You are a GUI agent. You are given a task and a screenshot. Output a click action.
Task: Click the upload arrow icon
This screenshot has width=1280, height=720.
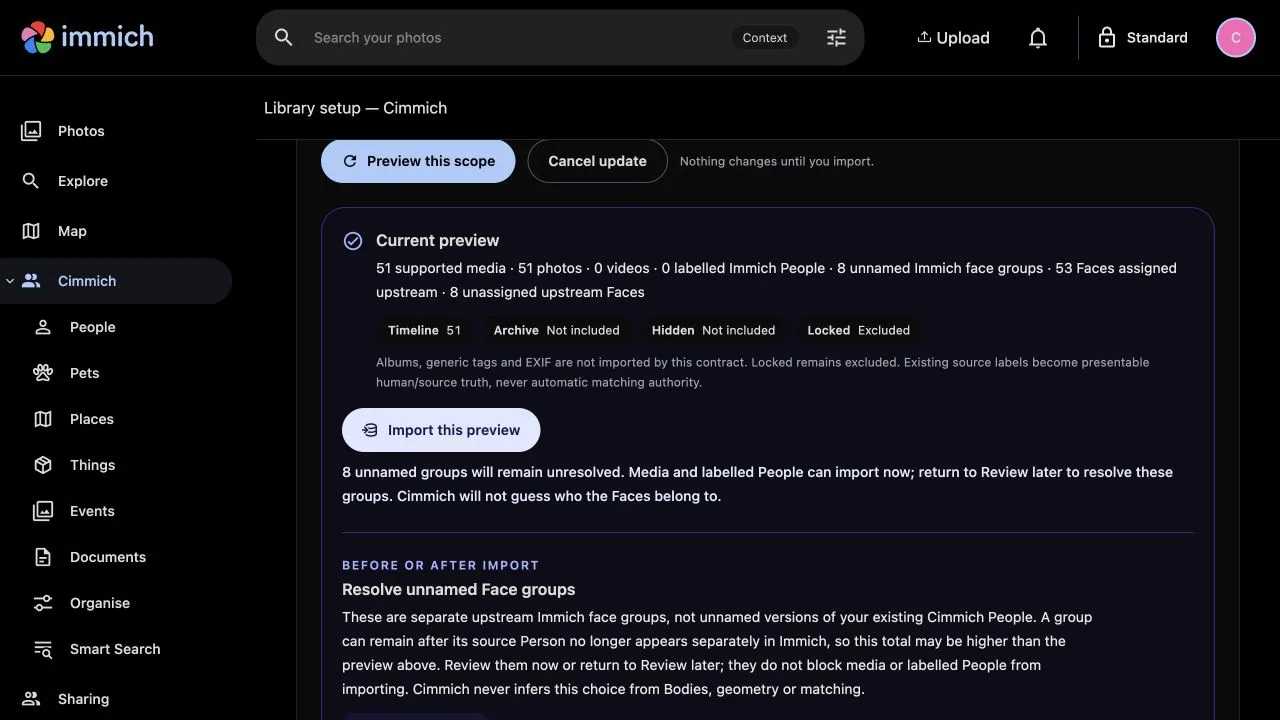click(x=924, y=37)
